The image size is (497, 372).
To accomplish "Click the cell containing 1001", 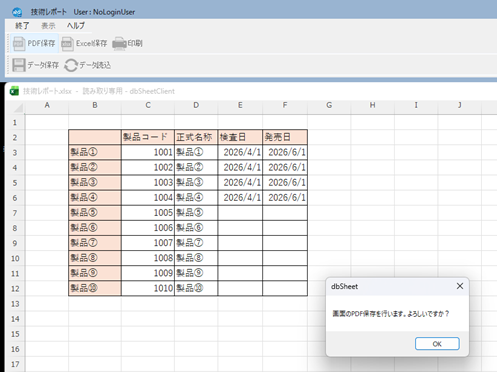I will pyautogui.click(x=148, y=152).
